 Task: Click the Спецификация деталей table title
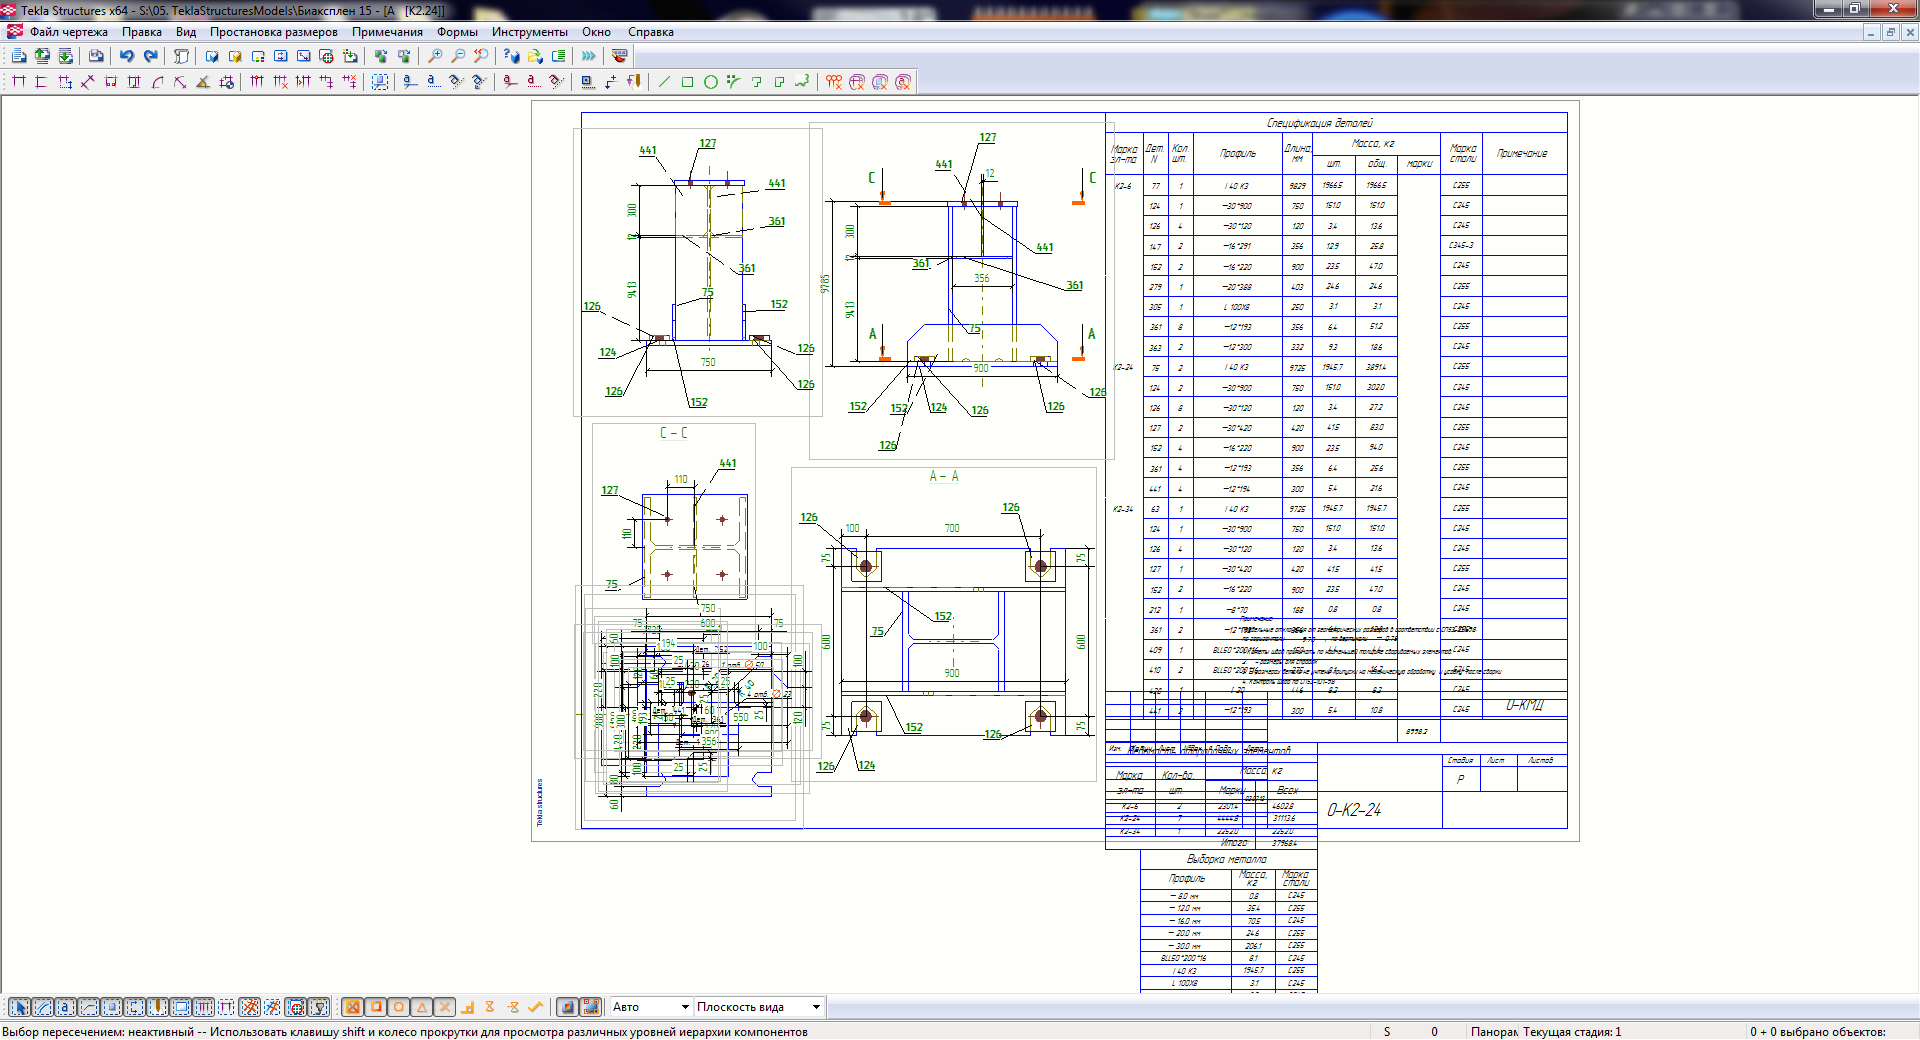(1319, 123)
